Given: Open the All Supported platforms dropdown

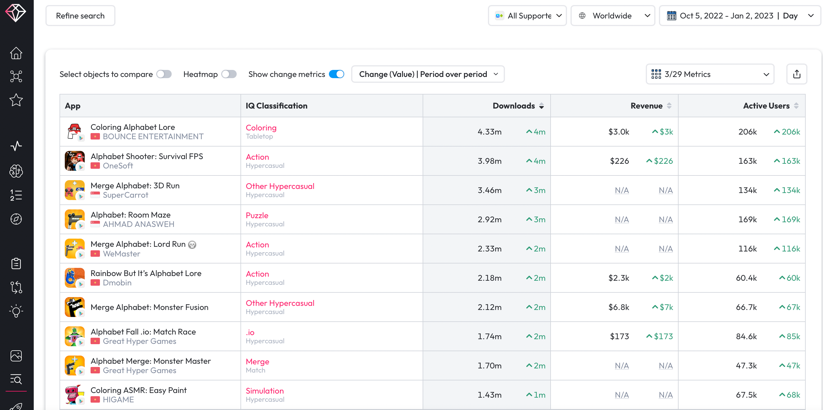Looking at the screenshot, I should coord(527,16).
